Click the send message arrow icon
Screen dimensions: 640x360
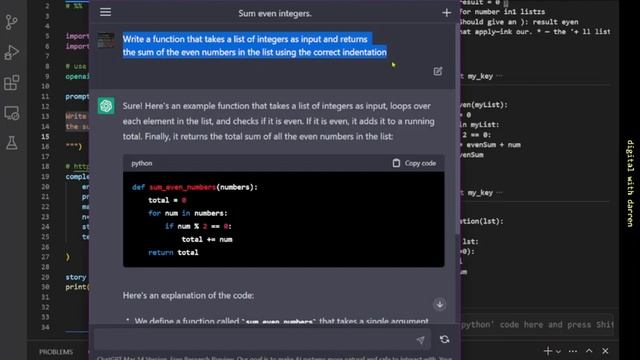click(420, 340)
